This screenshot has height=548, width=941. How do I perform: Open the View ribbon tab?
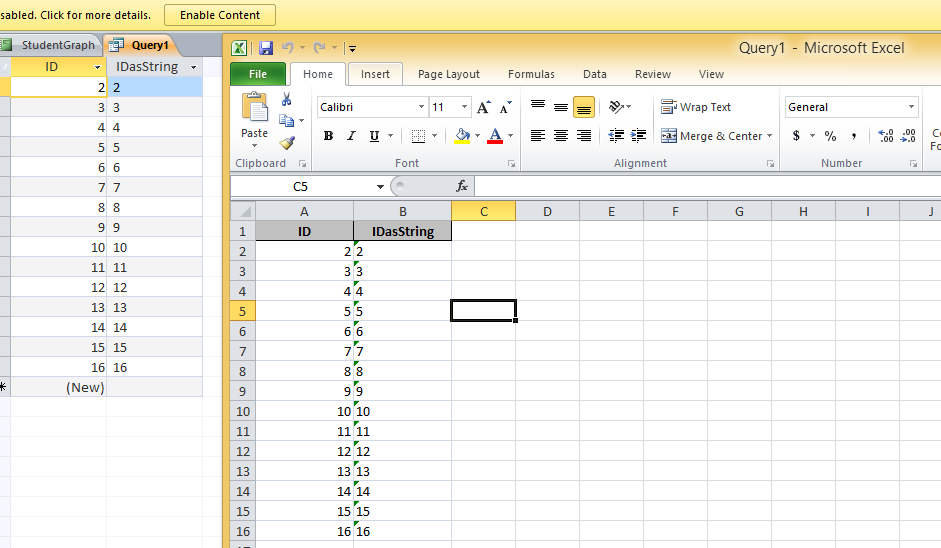click(x=711, y=74)
